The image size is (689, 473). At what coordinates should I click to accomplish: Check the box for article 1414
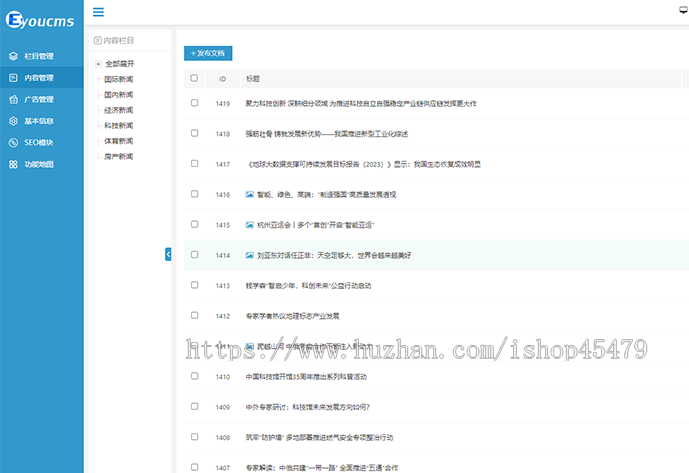pos(194,254)
